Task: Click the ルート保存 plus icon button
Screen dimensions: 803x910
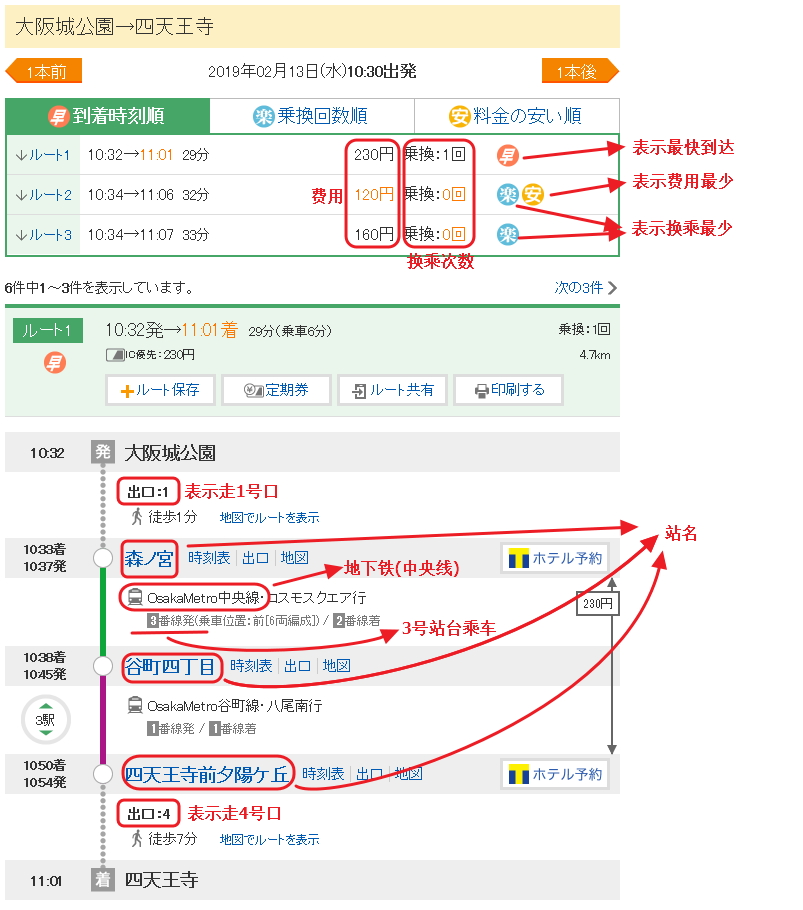Action: pyautogui.click(x=160, y=390)
